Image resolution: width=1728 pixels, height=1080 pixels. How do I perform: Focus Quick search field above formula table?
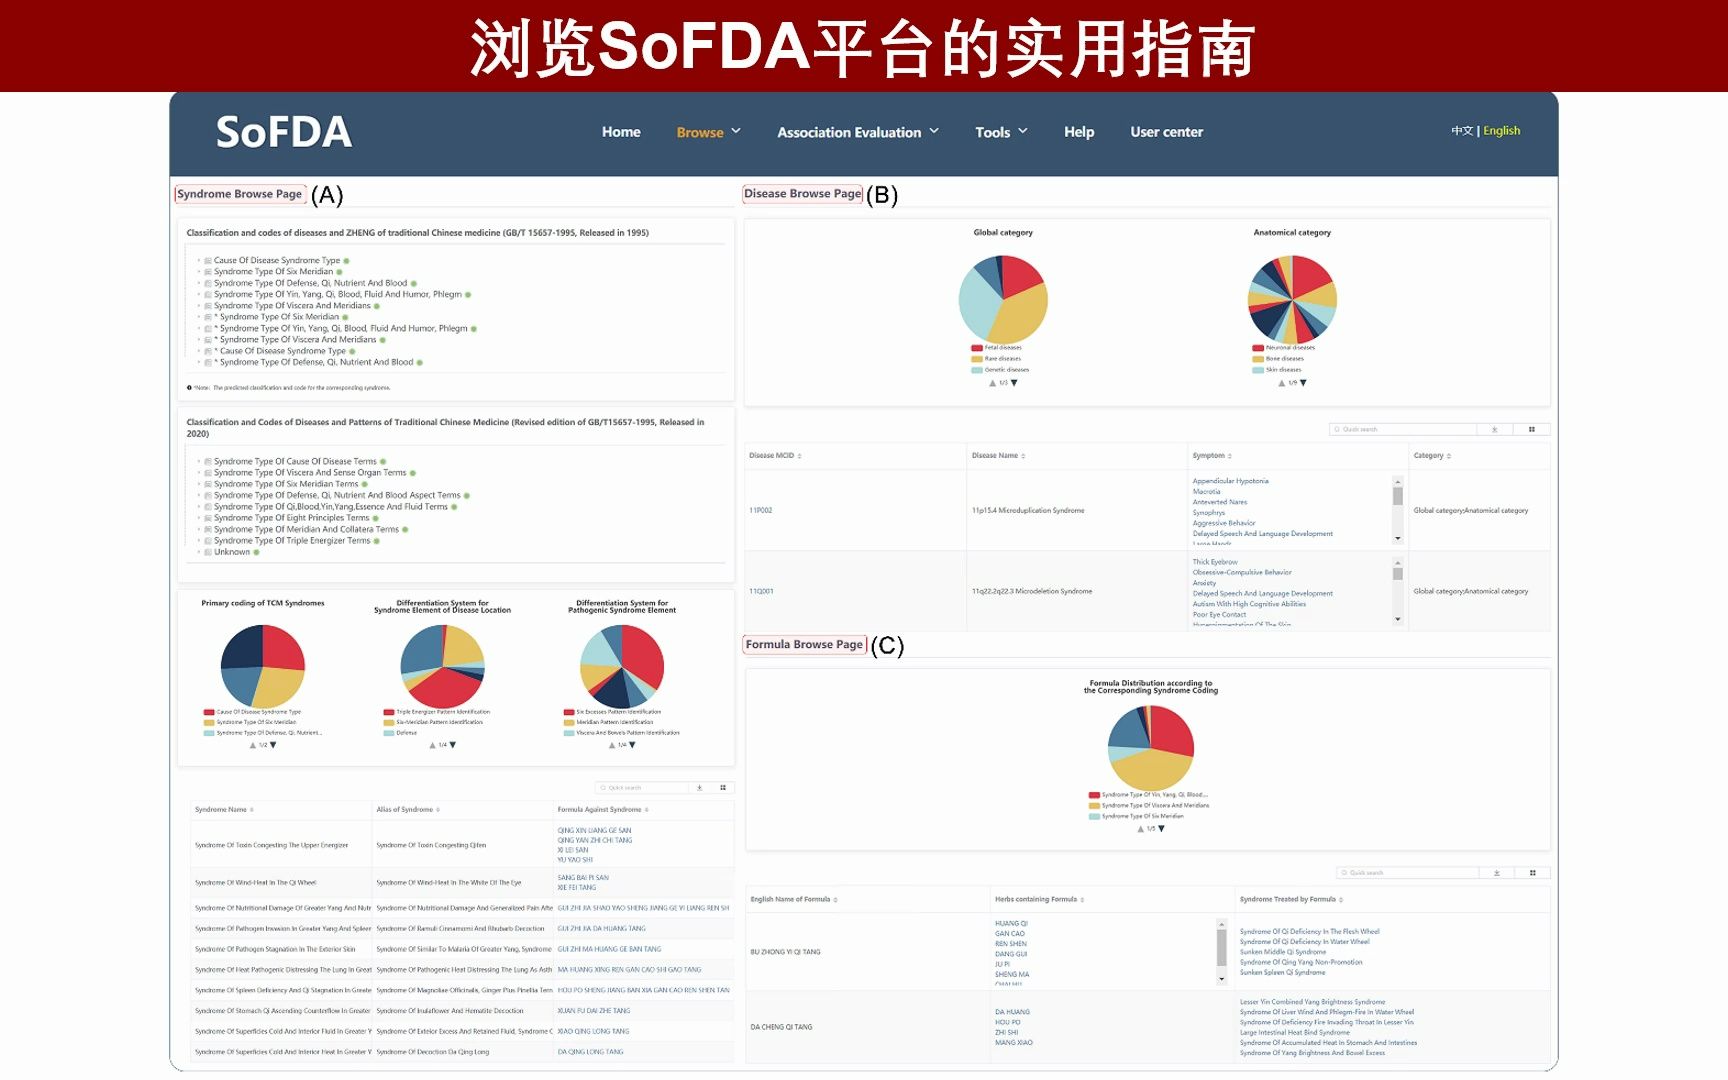[x=1408, y=873]
